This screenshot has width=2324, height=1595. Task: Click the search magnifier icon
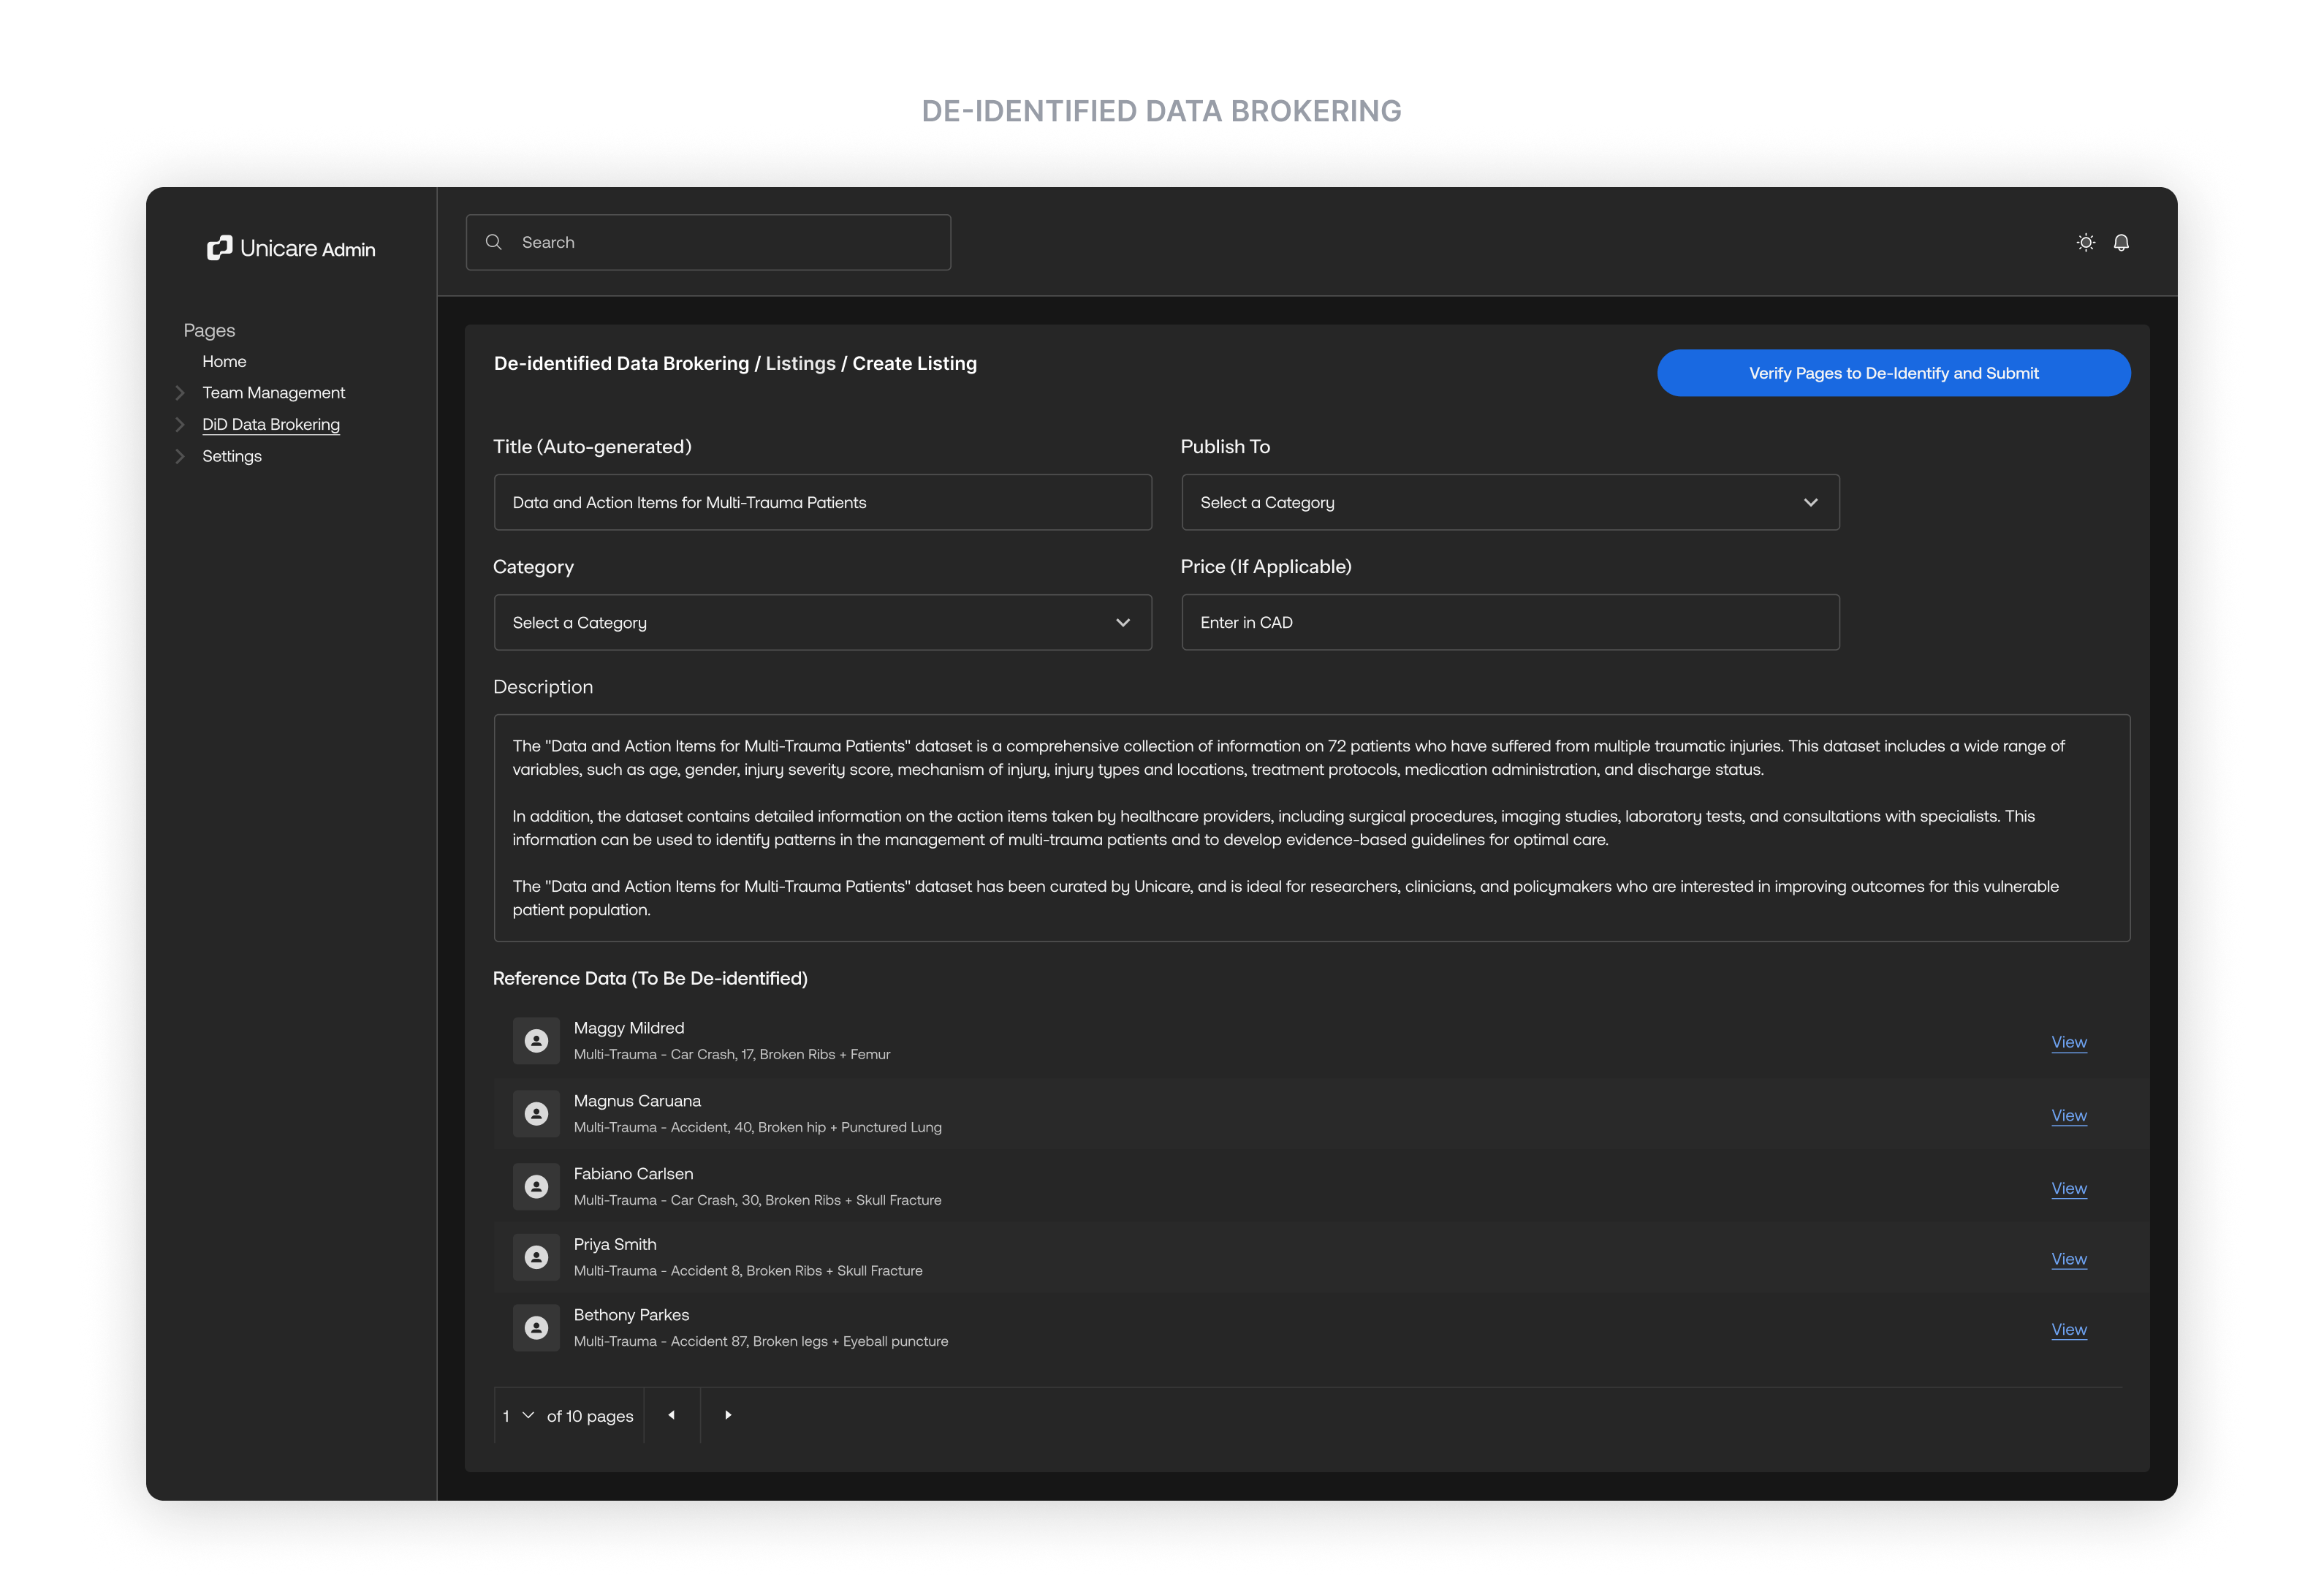tap(494, 242)
